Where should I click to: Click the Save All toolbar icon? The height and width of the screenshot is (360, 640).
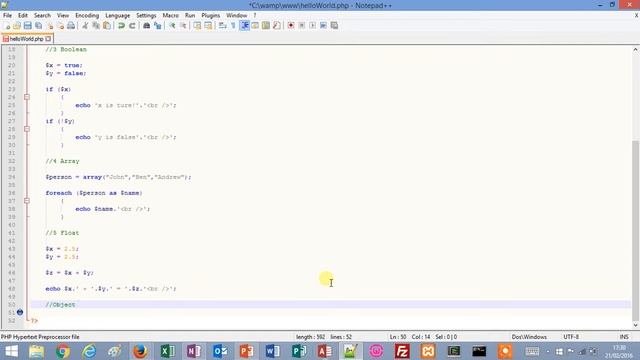click(38, 26)
